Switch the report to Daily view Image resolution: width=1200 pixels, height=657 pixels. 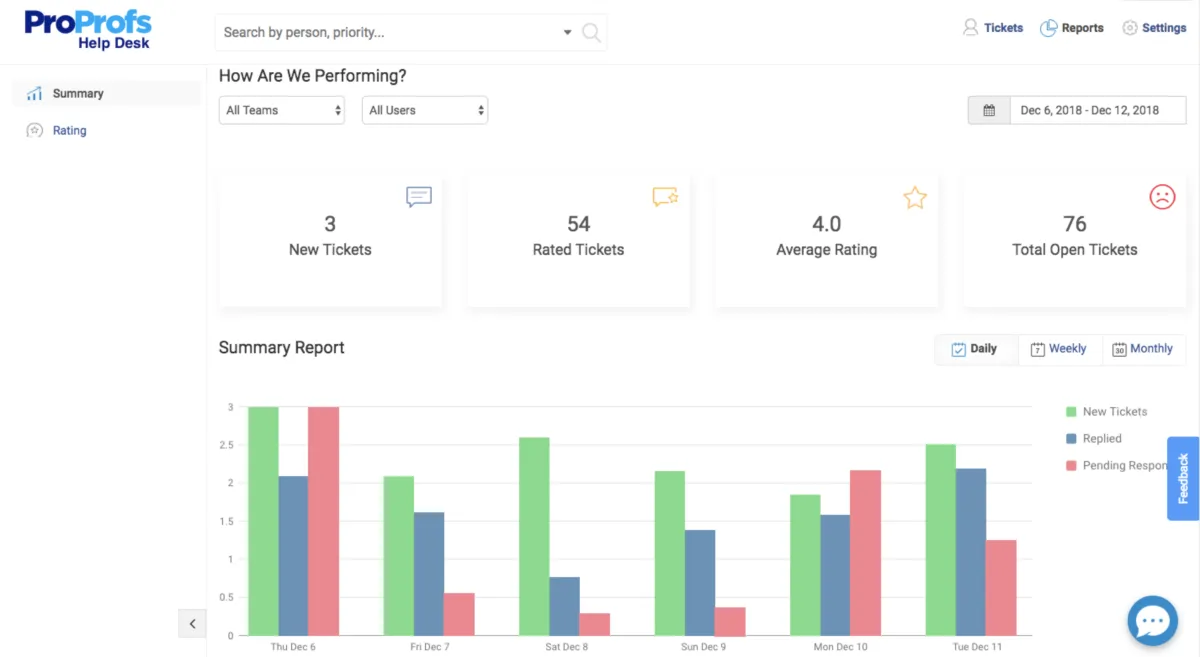point(975,349)
